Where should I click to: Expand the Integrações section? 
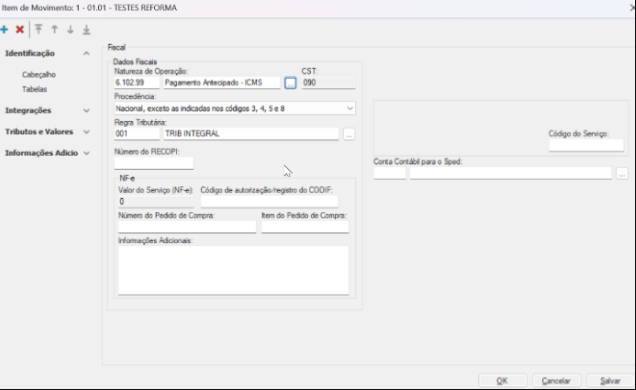pyautogui.click(x=86, y=111)
